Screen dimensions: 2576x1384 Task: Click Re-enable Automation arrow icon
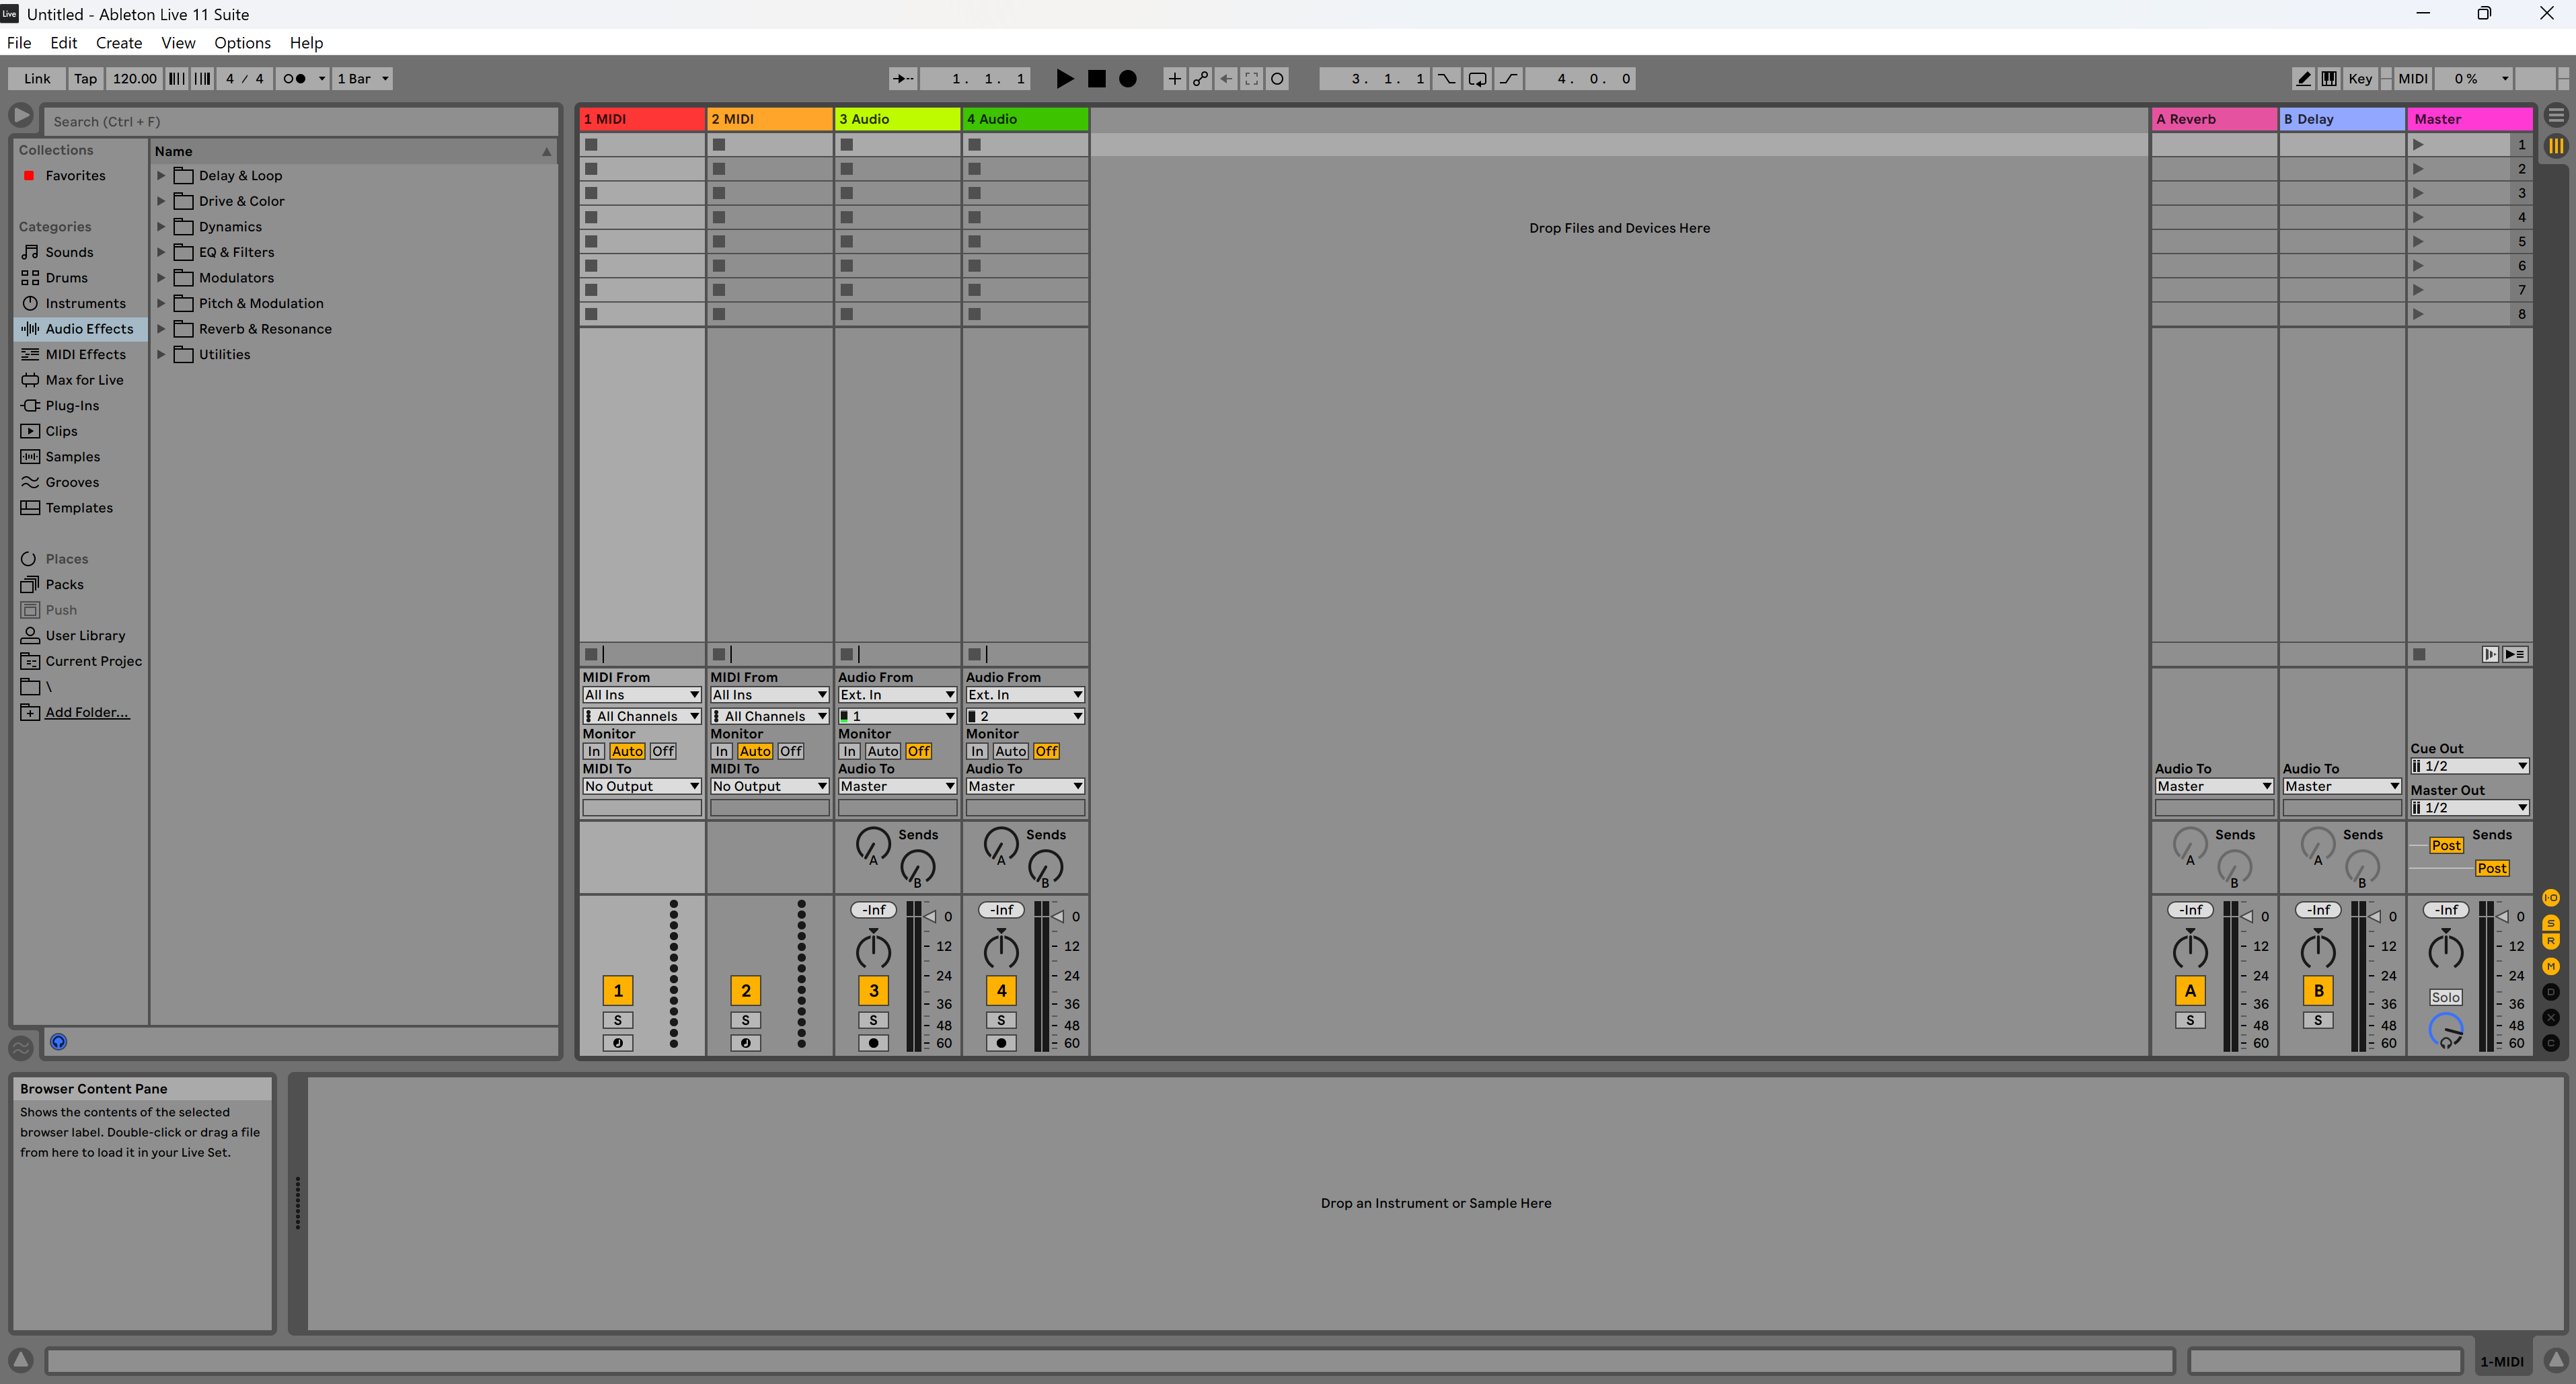pyautogui.click(x=1226, y=78)
